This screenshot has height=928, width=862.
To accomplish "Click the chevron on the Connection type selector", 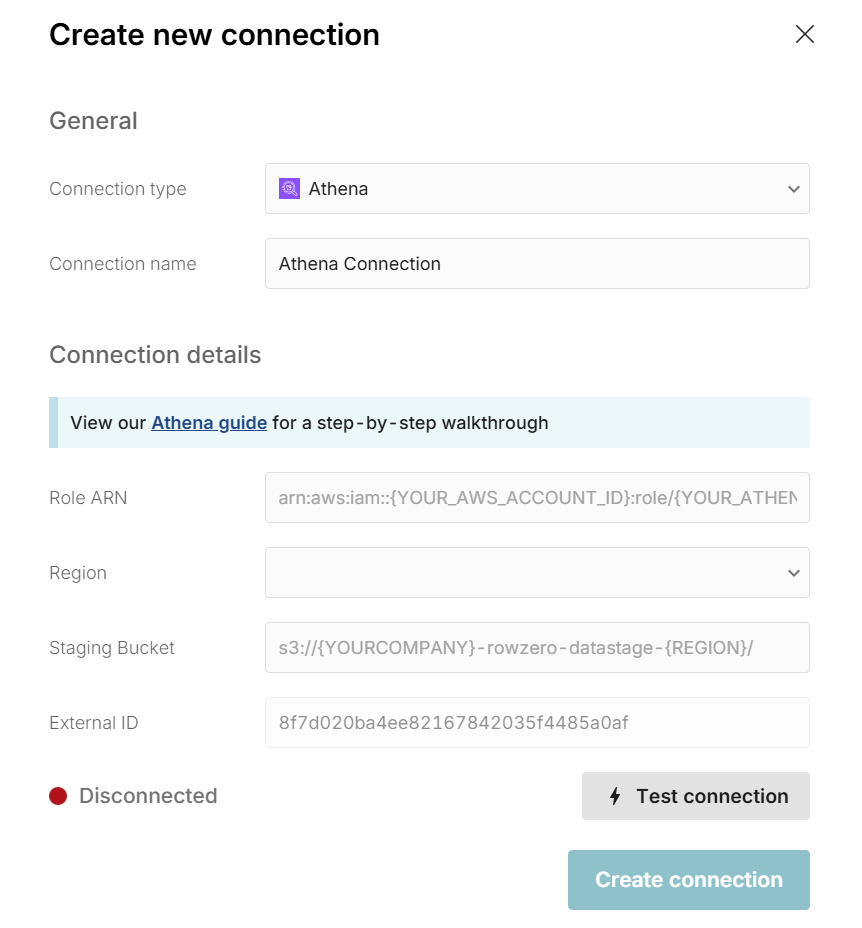I will click(793, 188).
